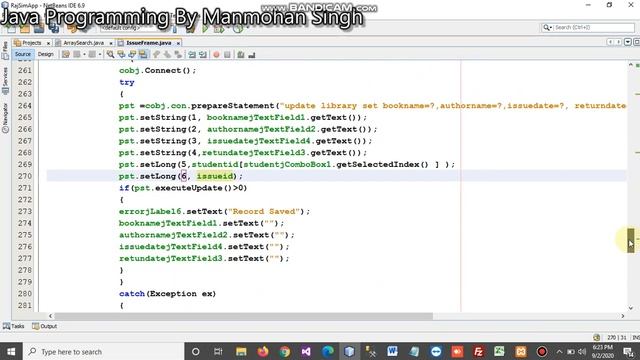640x360 pixels.
Task: Open Firefox from the taskbar
Action: tap(263, 351)
